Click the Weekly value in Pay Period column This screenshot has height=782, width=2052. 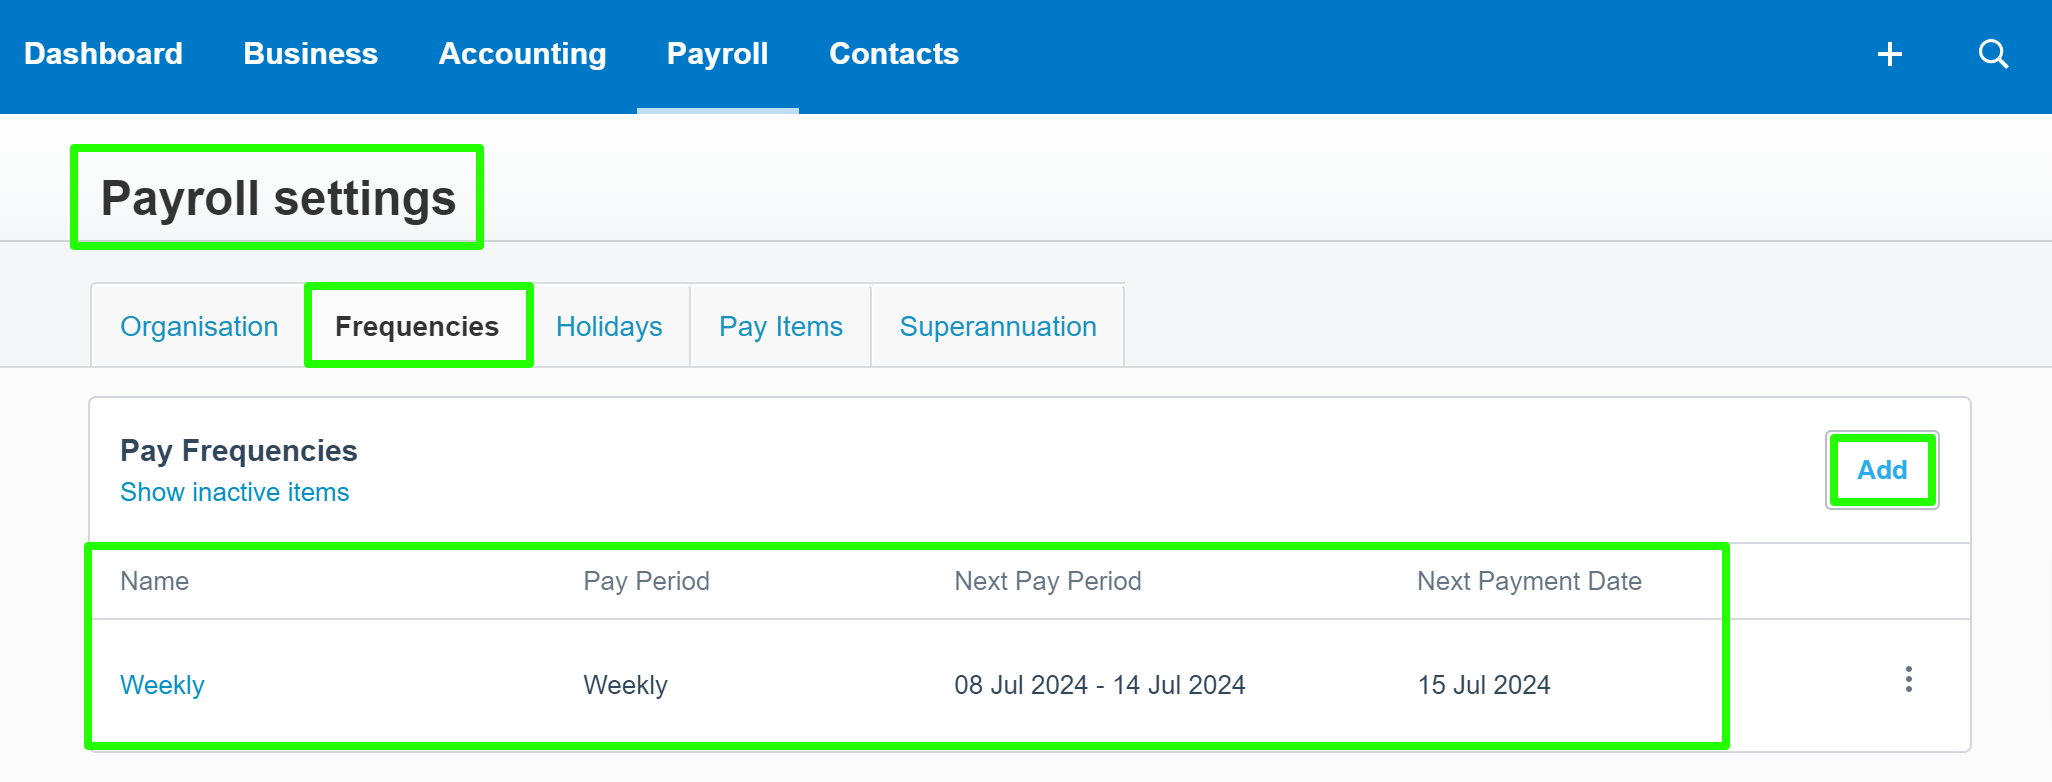[x=625, y=685]
